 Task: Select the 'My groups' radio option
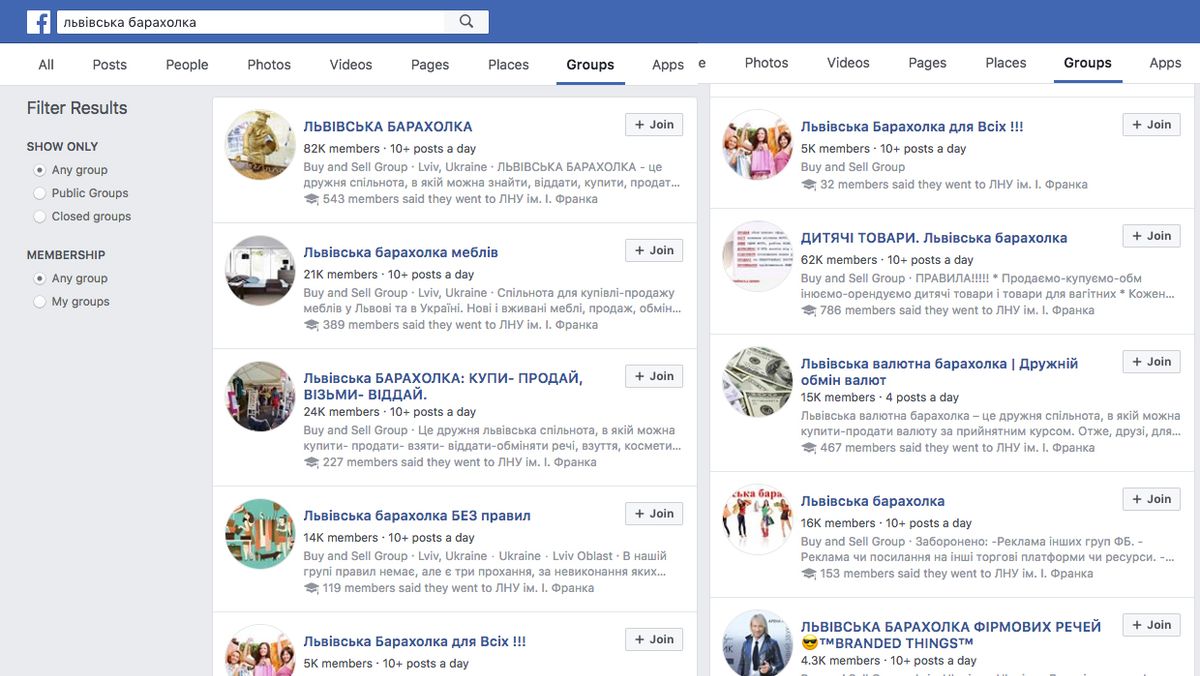click(x=40, y=301)
